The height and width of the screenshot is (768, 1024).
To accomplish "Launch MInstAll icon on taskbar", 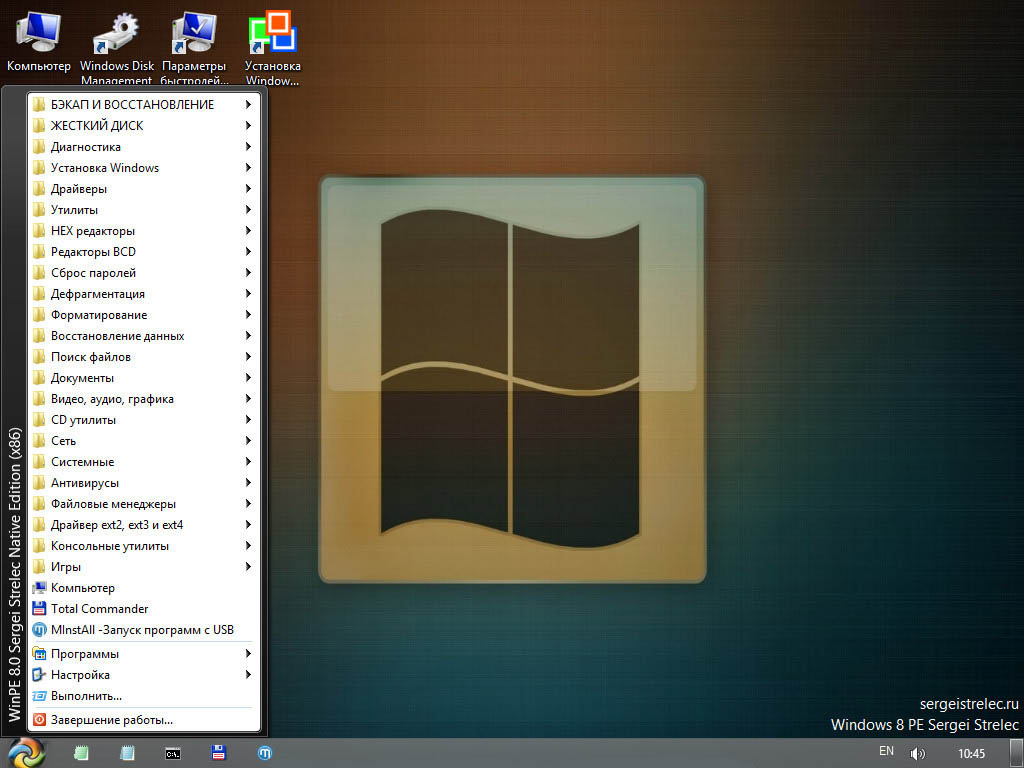I will (x=264, y=753).
